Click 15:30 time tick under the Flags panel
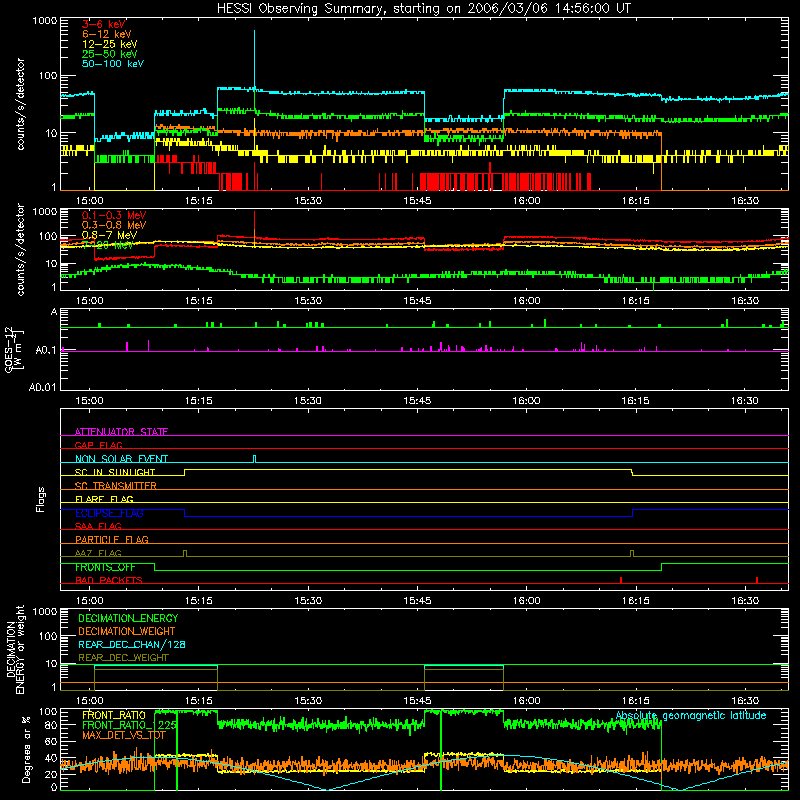Viewport: 800px width, 800px height. (x=308, y=601)
